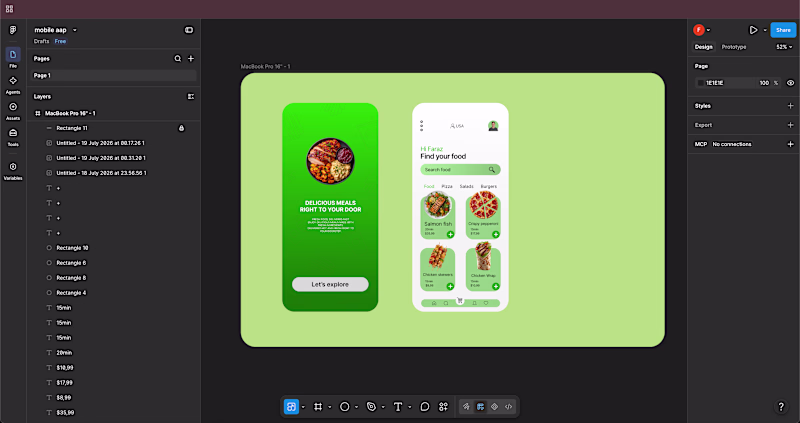Click the Drafts location link

coord(41,41)
